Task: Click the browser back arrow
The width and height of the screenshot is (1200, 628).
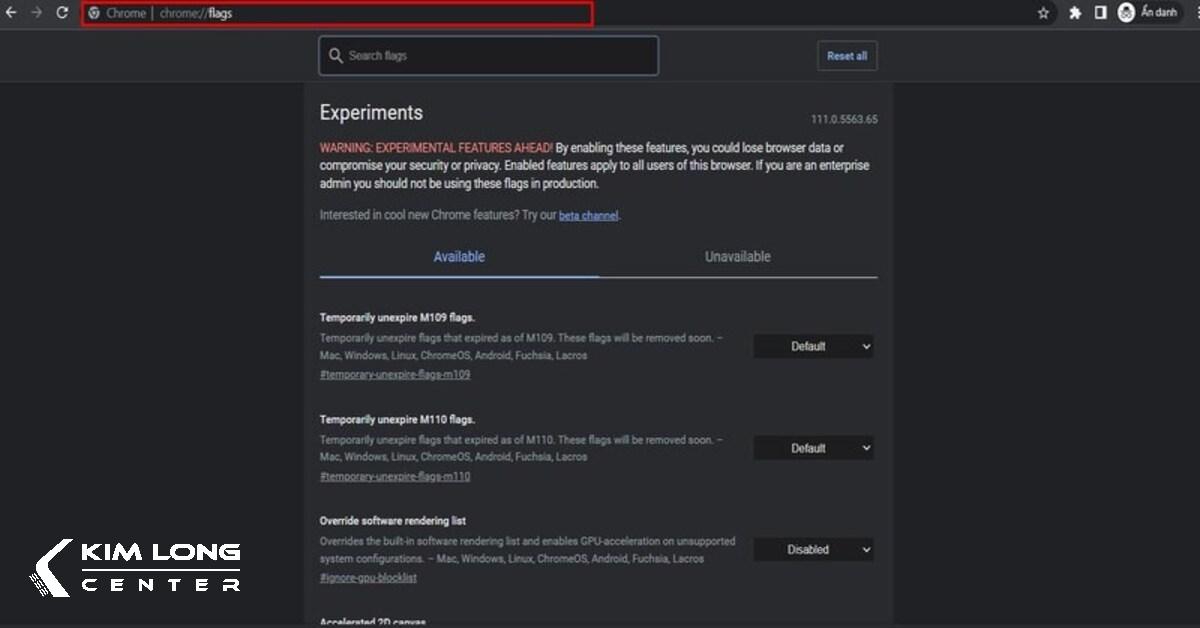Action: (12, 13)
